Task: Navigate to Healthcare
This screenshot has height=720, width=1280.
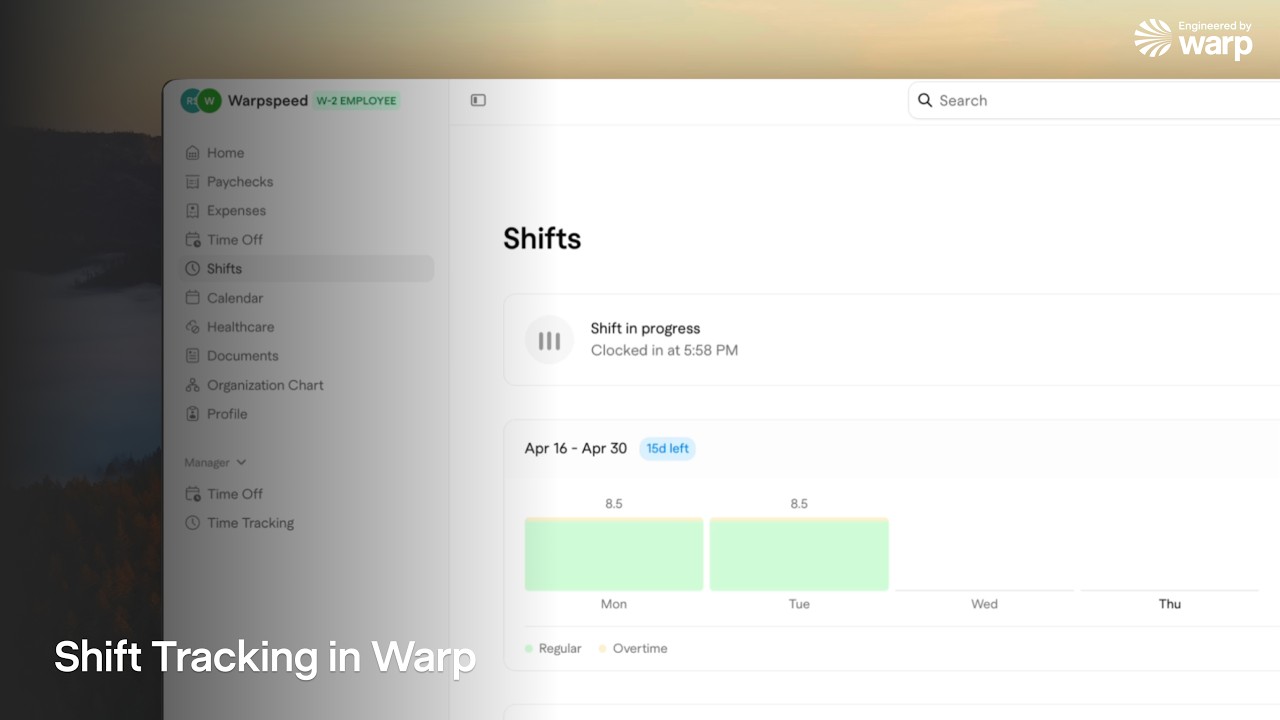Action: [x=306, y=327]
